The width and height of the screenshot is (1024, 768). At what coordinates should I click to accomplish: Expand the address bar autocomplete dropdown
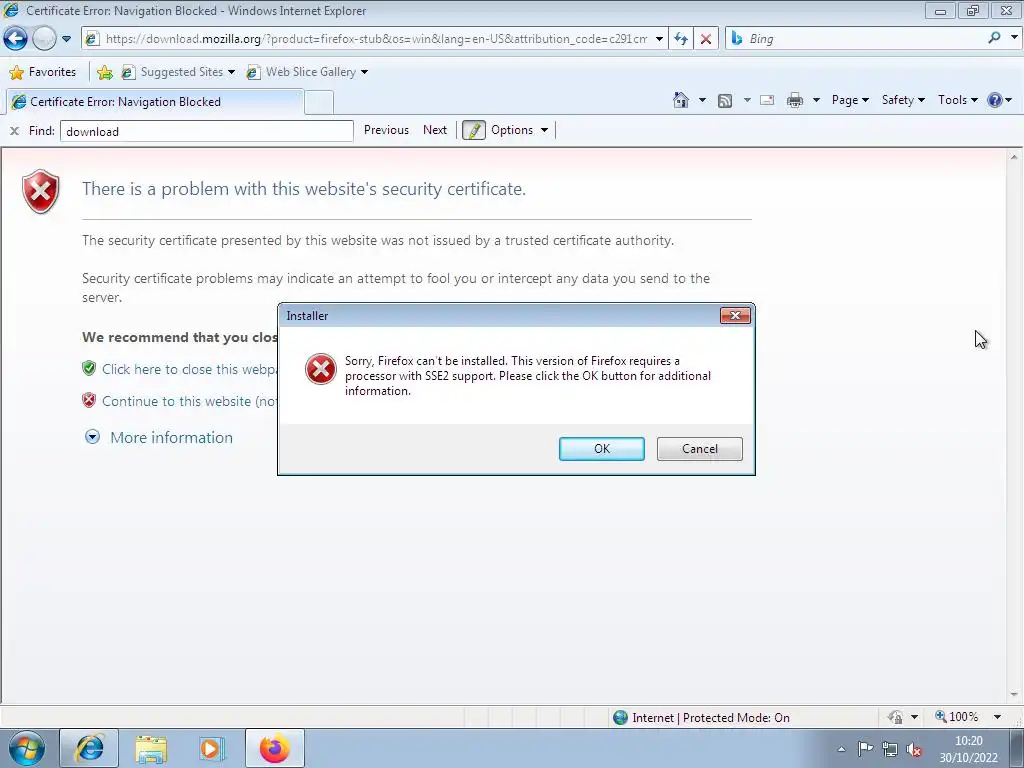659,39
